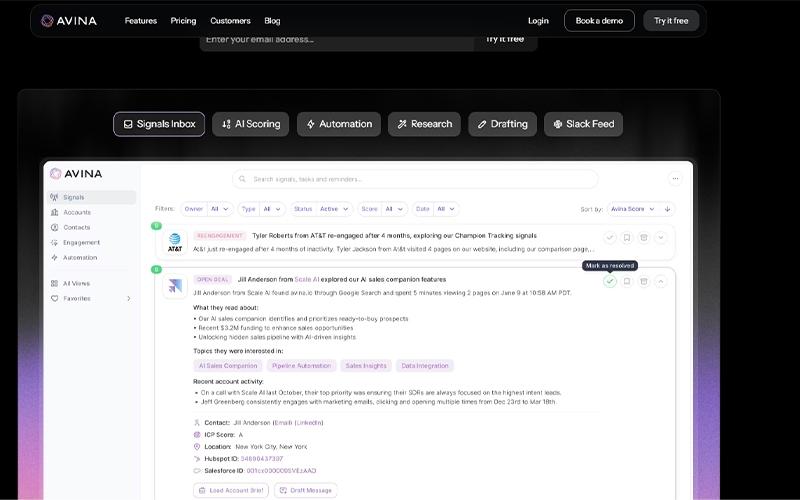Click the search magnifier icon
Viewport: 800px width, 500px height.
click(x=242, y=179)
